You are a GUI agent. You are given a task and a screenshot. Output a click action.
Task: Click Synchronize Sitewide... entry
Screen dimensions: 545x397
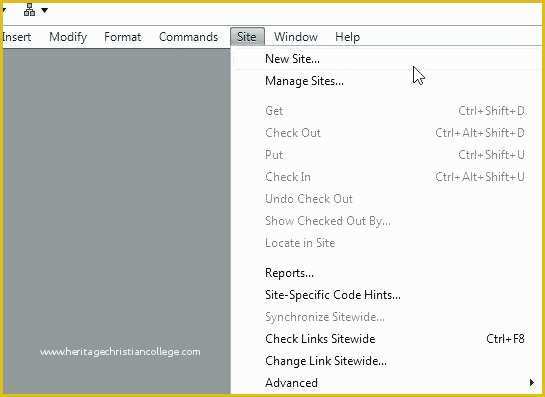[x=385, y=317]
